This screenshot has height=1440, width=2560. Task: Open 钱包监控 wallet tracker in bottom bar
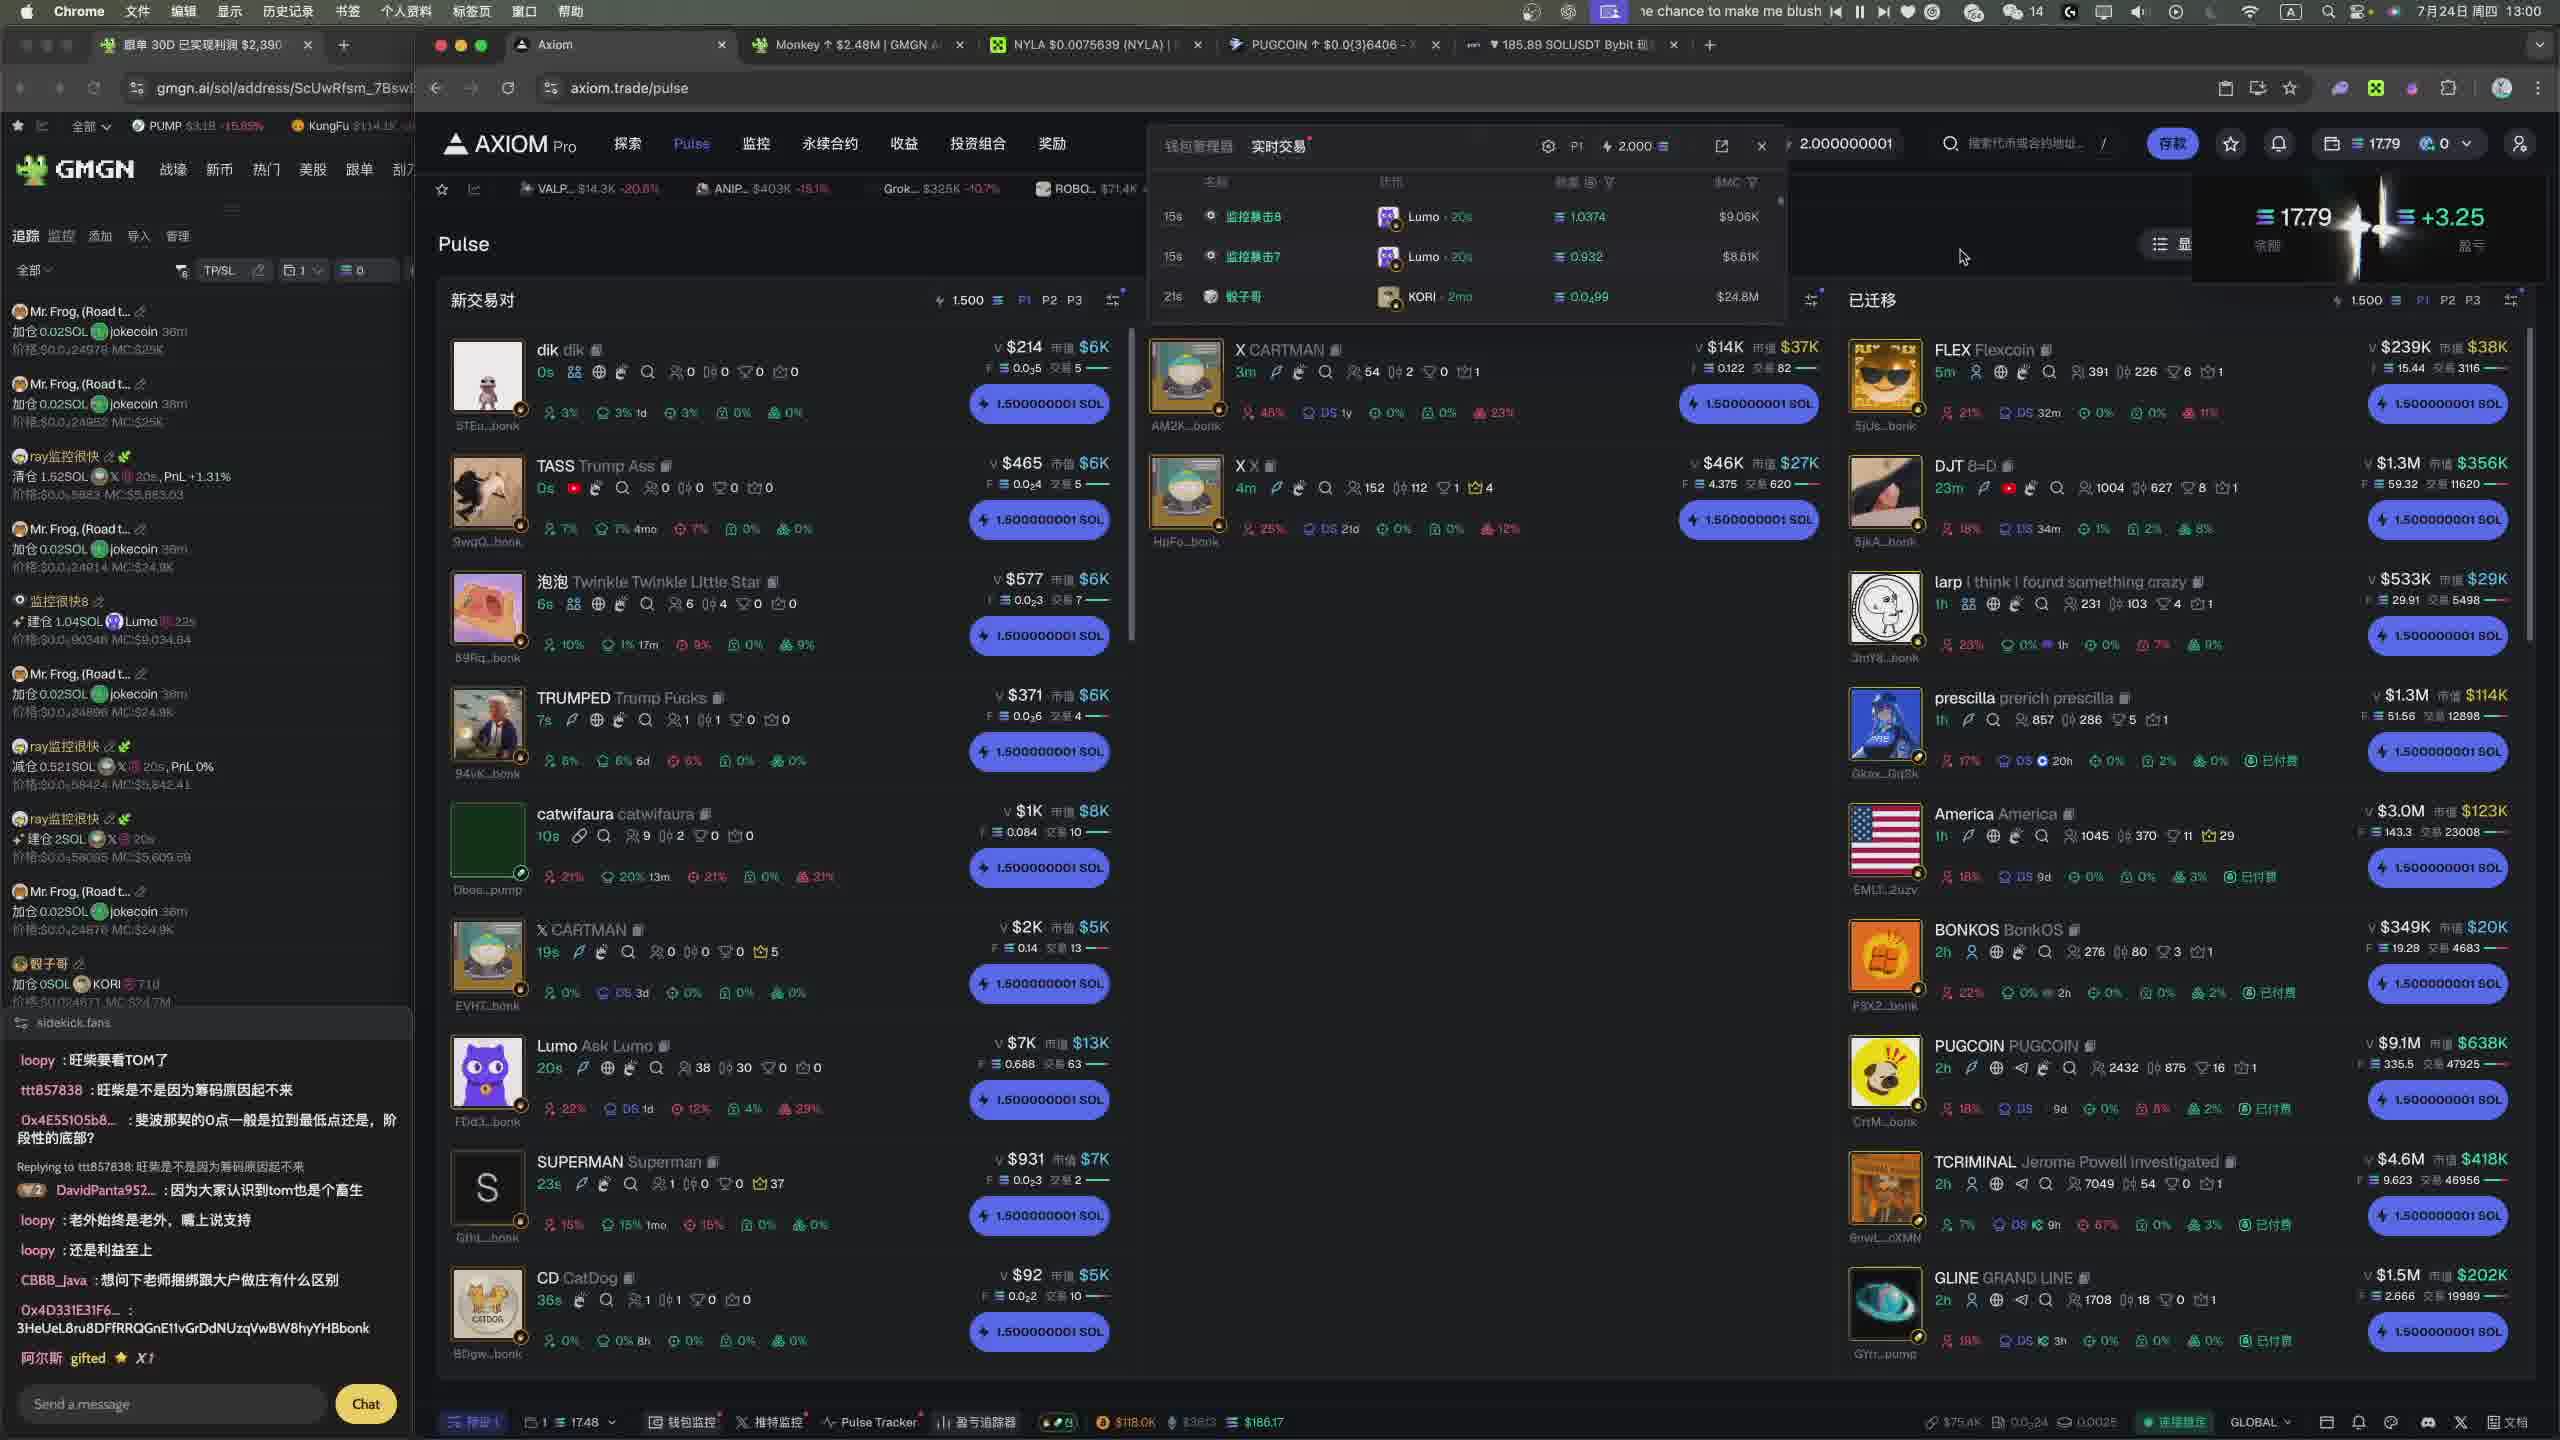point(682,1422)
